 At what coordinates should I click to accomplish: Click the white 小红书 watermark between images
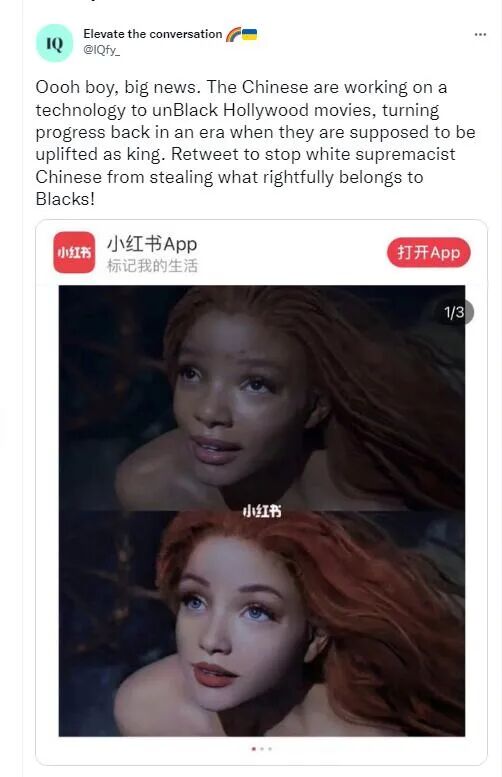262,511
